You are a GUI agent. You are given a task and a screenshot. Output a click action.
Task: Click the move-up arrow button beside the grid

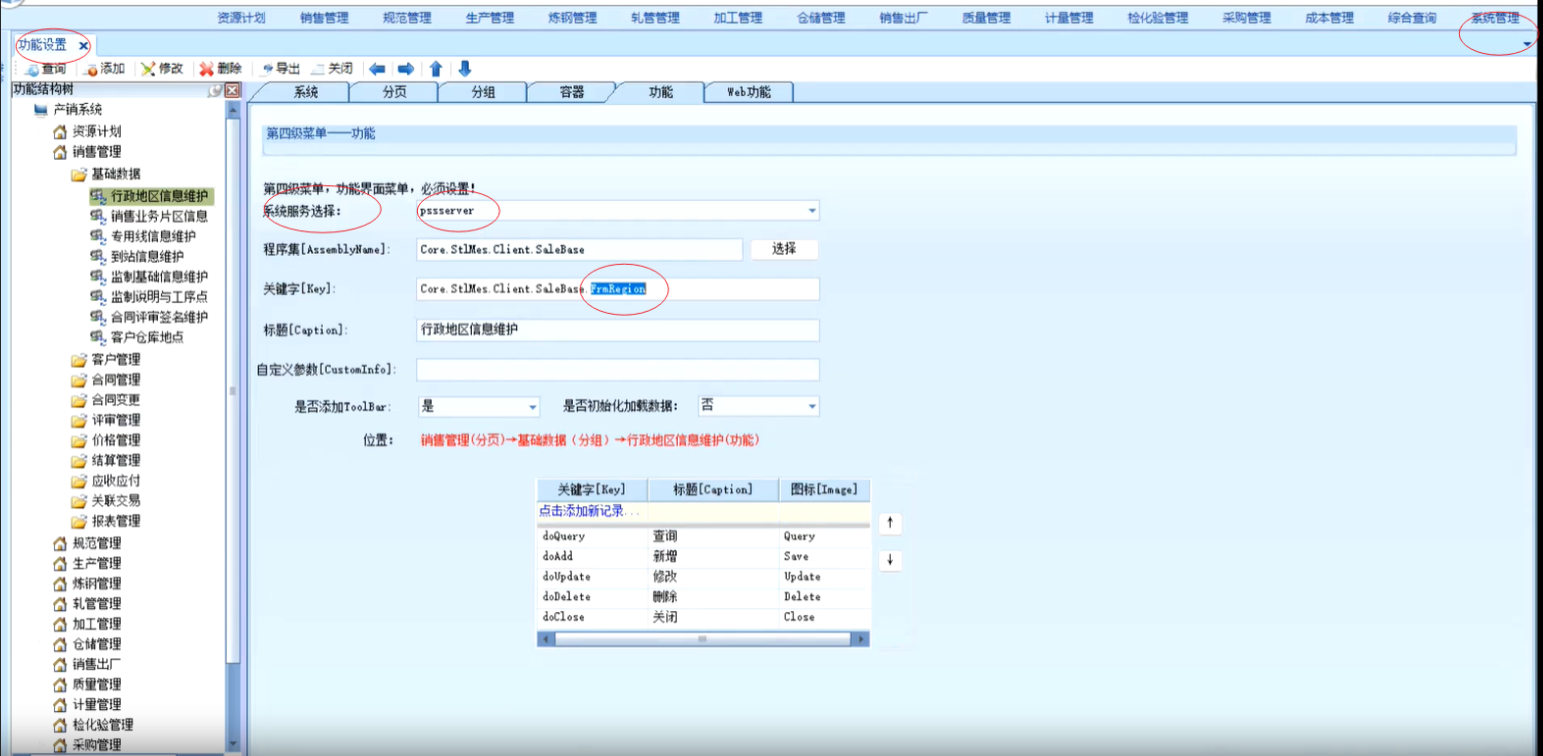890,523
